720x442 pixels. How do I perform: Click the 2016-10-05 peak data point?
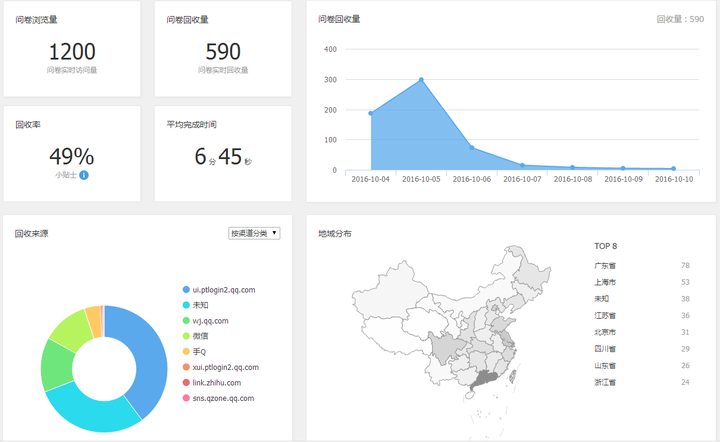click(x=421, y=80)
